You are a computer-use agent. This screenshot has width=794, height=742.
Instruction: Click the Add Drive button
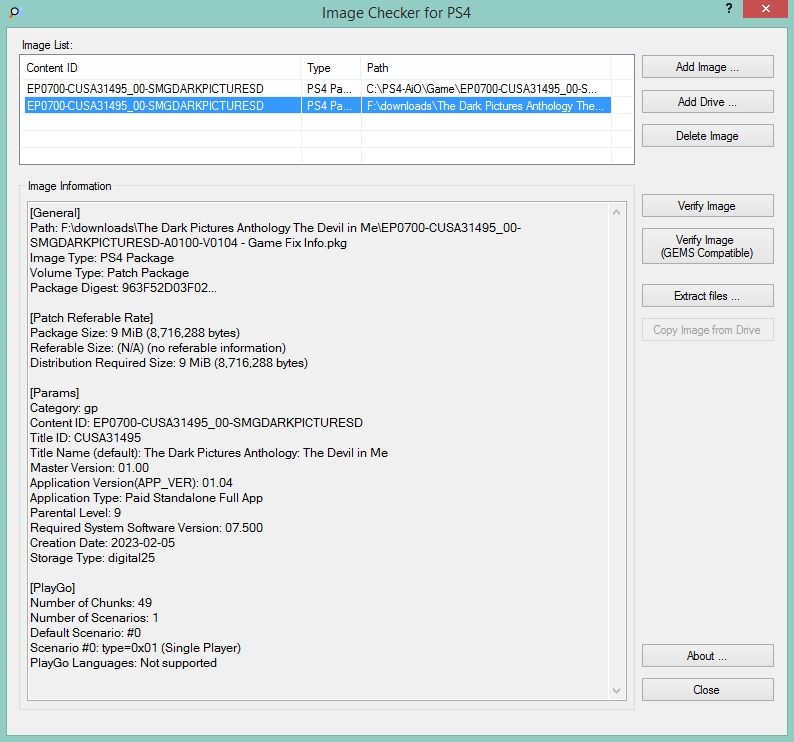(707, 102)
